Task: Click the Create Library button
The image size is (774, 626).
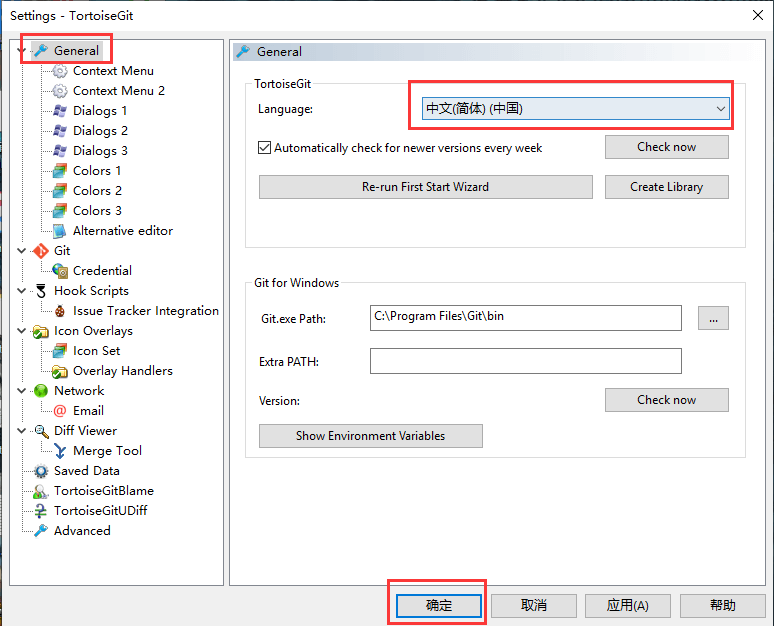Action: pos(666,187)
